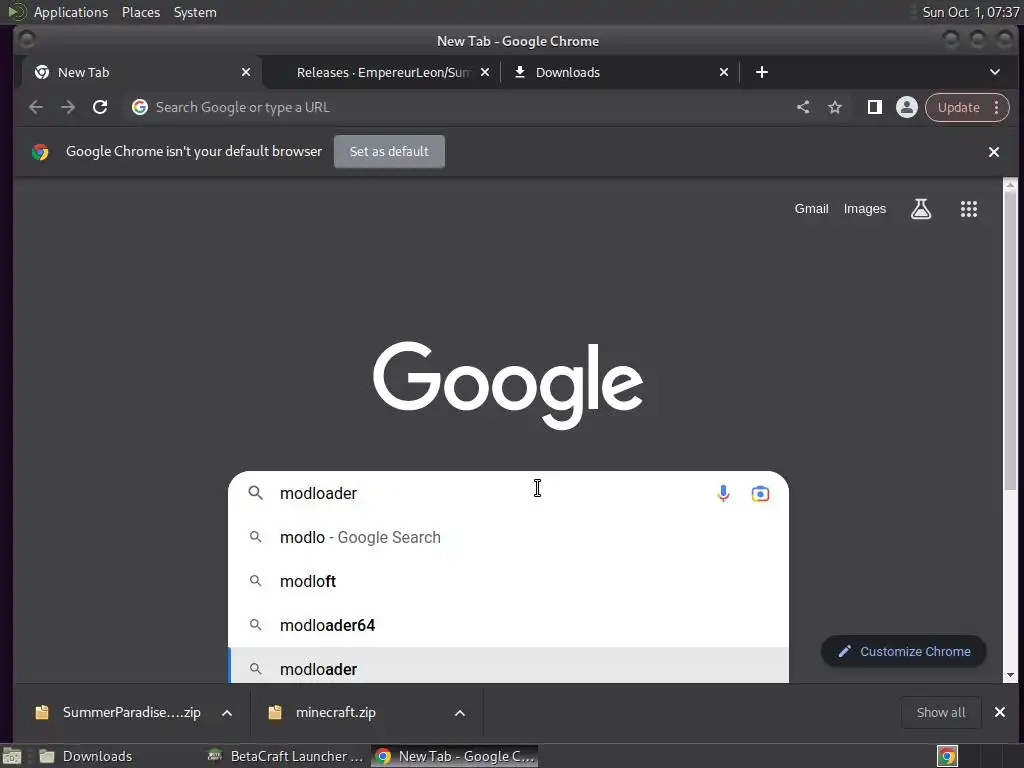Click the Chrome logo in the default browser bar

40,152
